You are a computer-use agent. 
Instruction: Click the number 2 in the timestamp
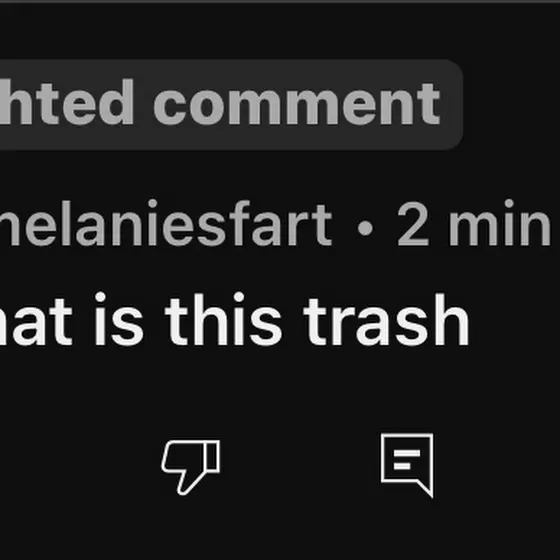pyautogui.click(x=413, y=224)
